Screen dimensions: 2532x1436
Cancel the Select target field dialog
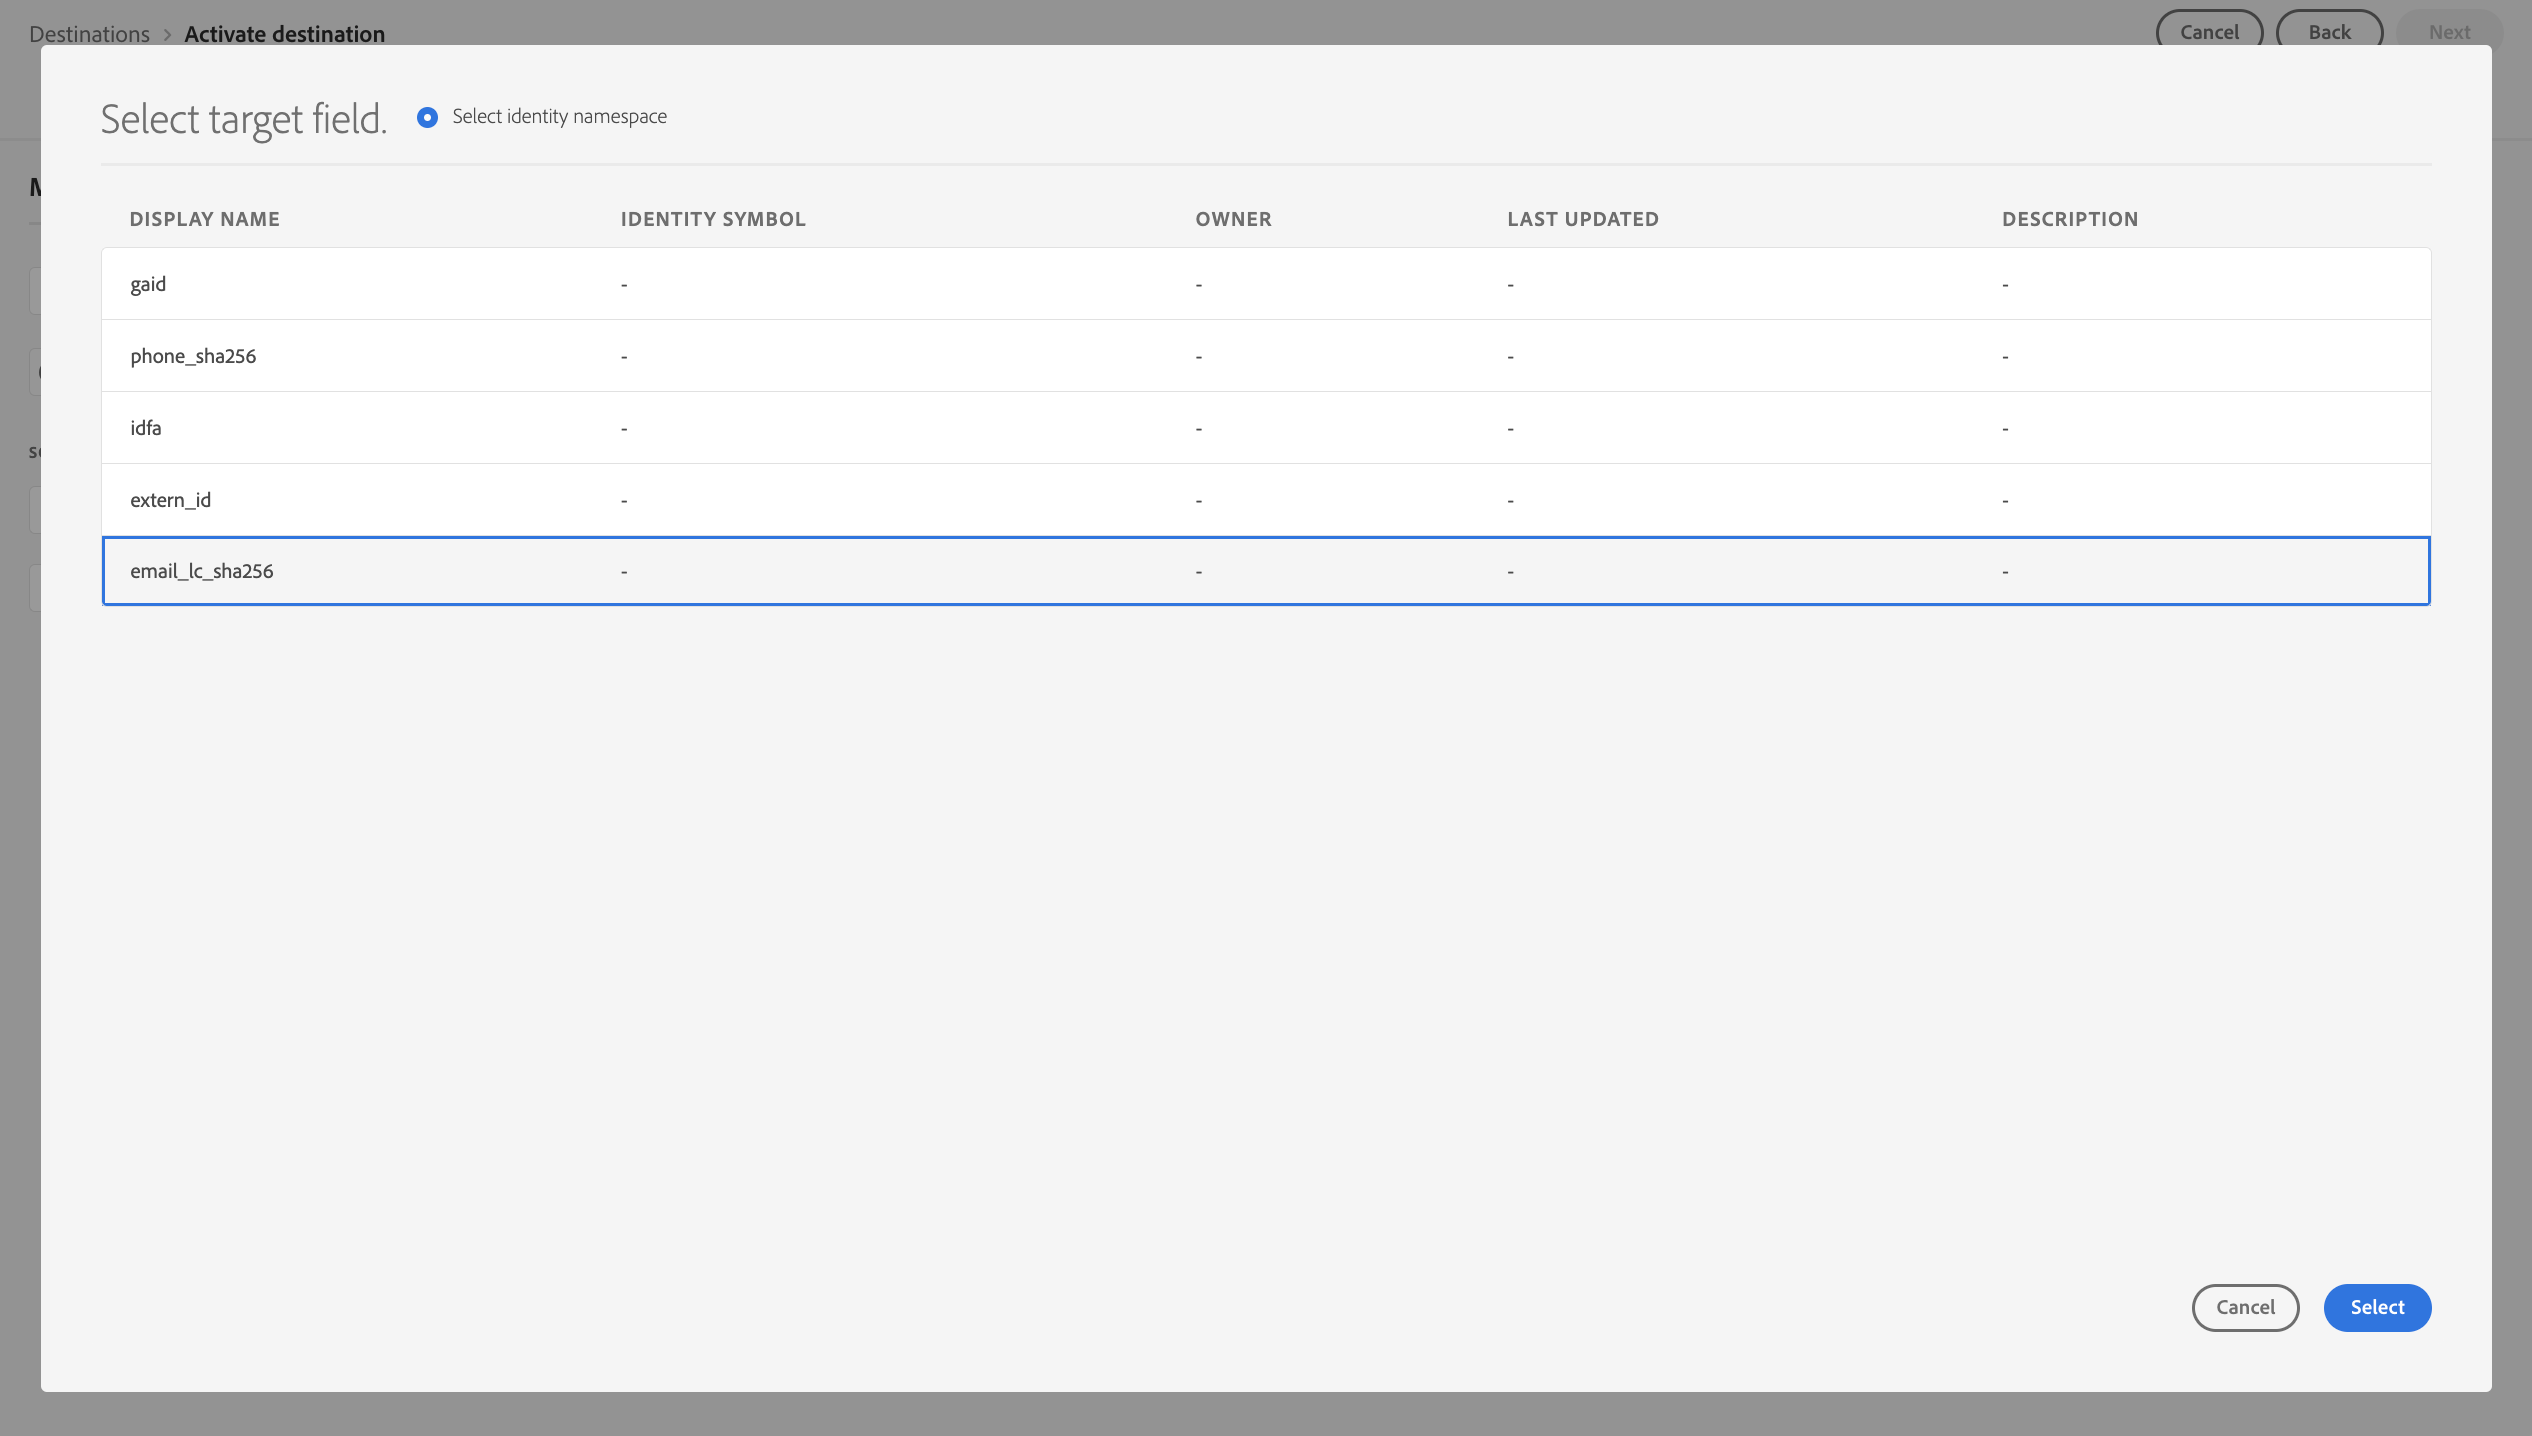(x=2245, y=1307)
